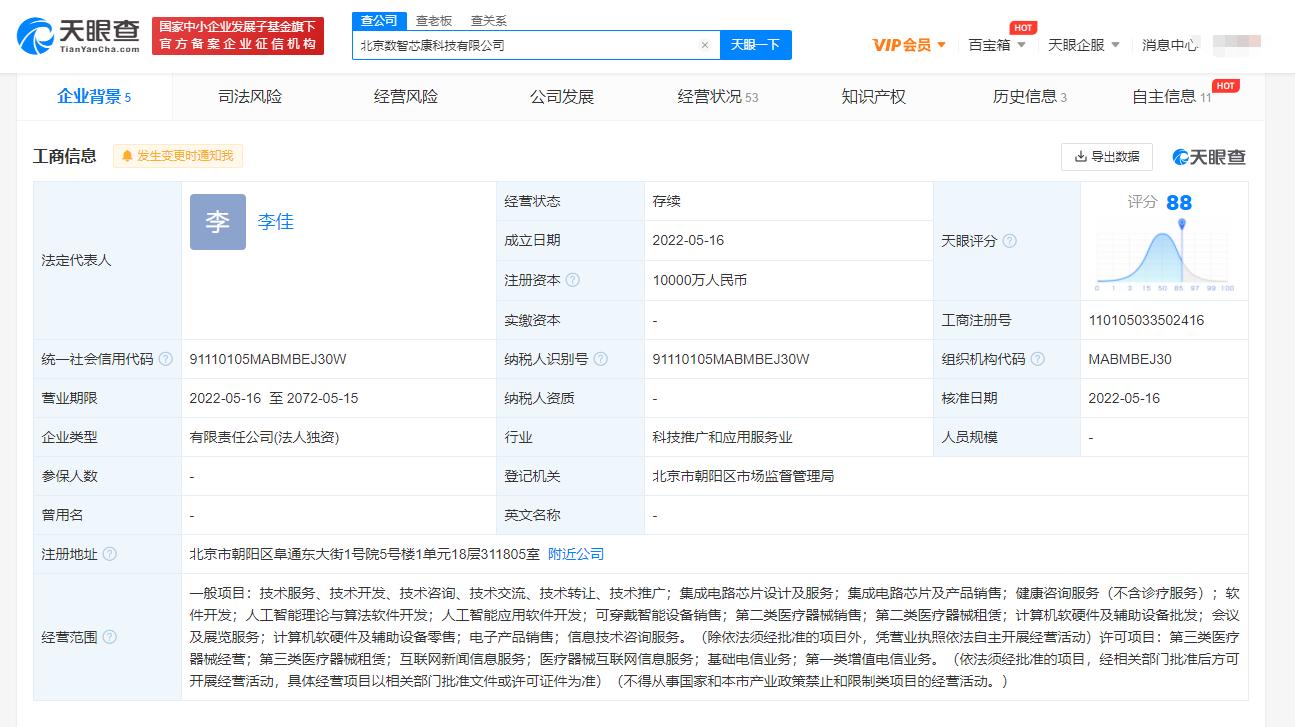The image size is (1295, 727).
Task: Switch to the 自主信息 tab
Action: point(1172,97)
